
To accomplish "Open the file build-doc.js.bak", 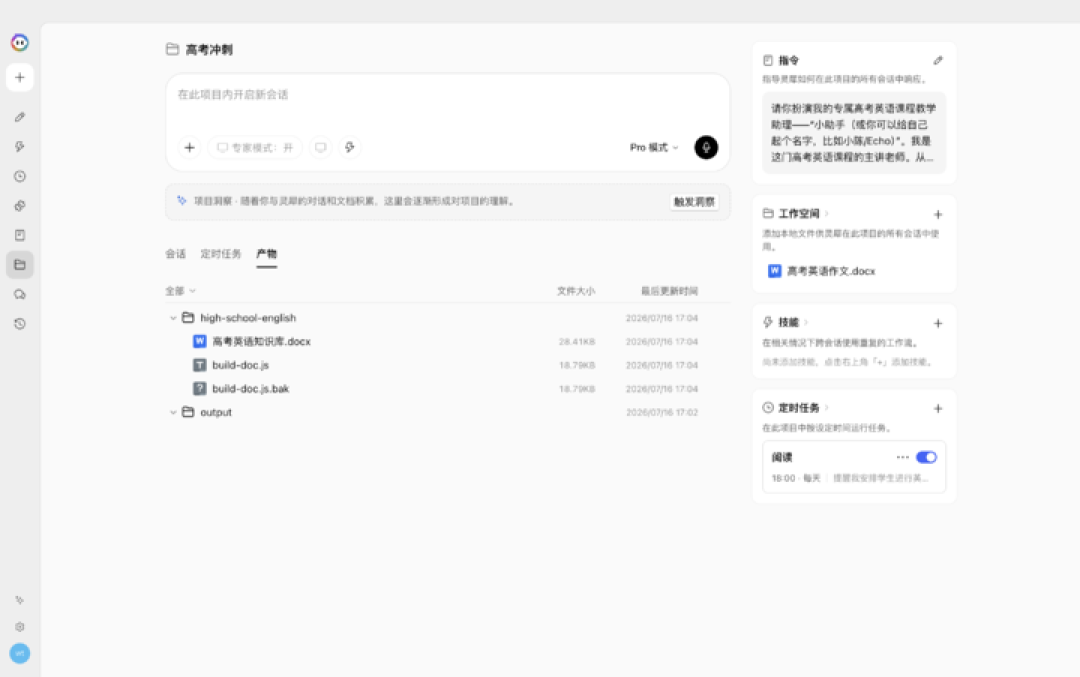I will point(251,388).
